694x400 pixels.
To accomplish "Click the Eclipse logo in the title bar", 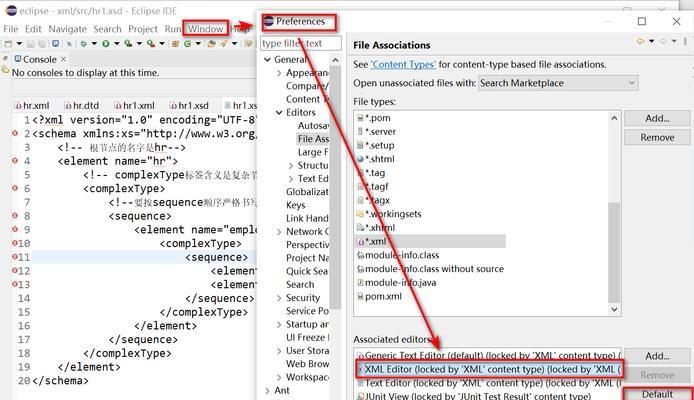I will [11, 11].
